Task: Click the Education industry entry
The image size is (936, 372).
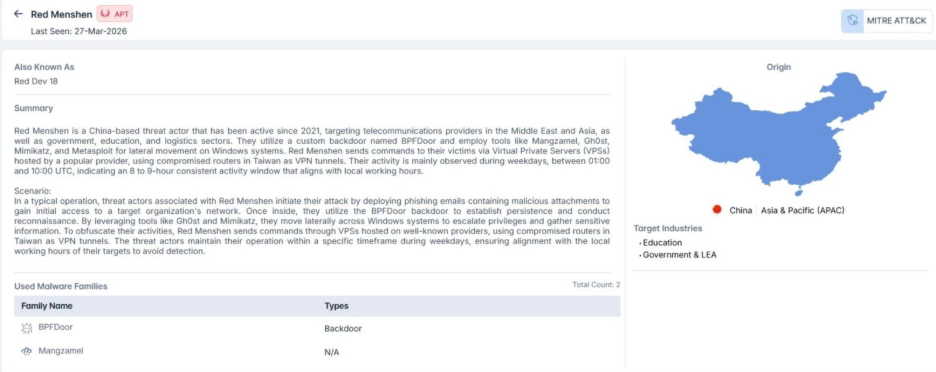Action: click(662, 242)
